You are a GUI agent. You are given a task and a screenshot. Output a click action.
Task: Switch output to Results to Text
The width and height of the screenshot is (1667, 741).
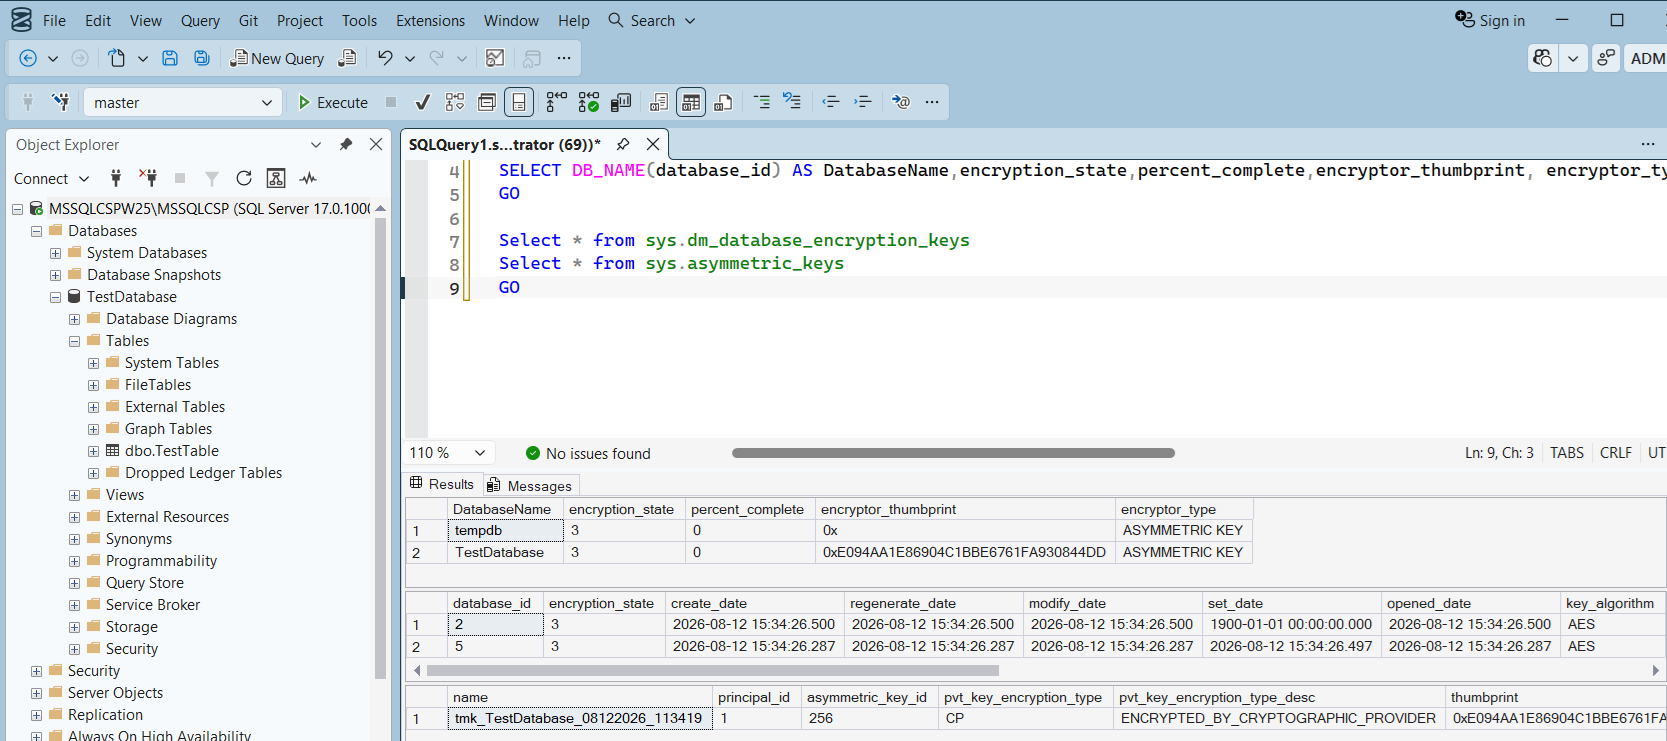pyautogui.click(x=659, y=102)
